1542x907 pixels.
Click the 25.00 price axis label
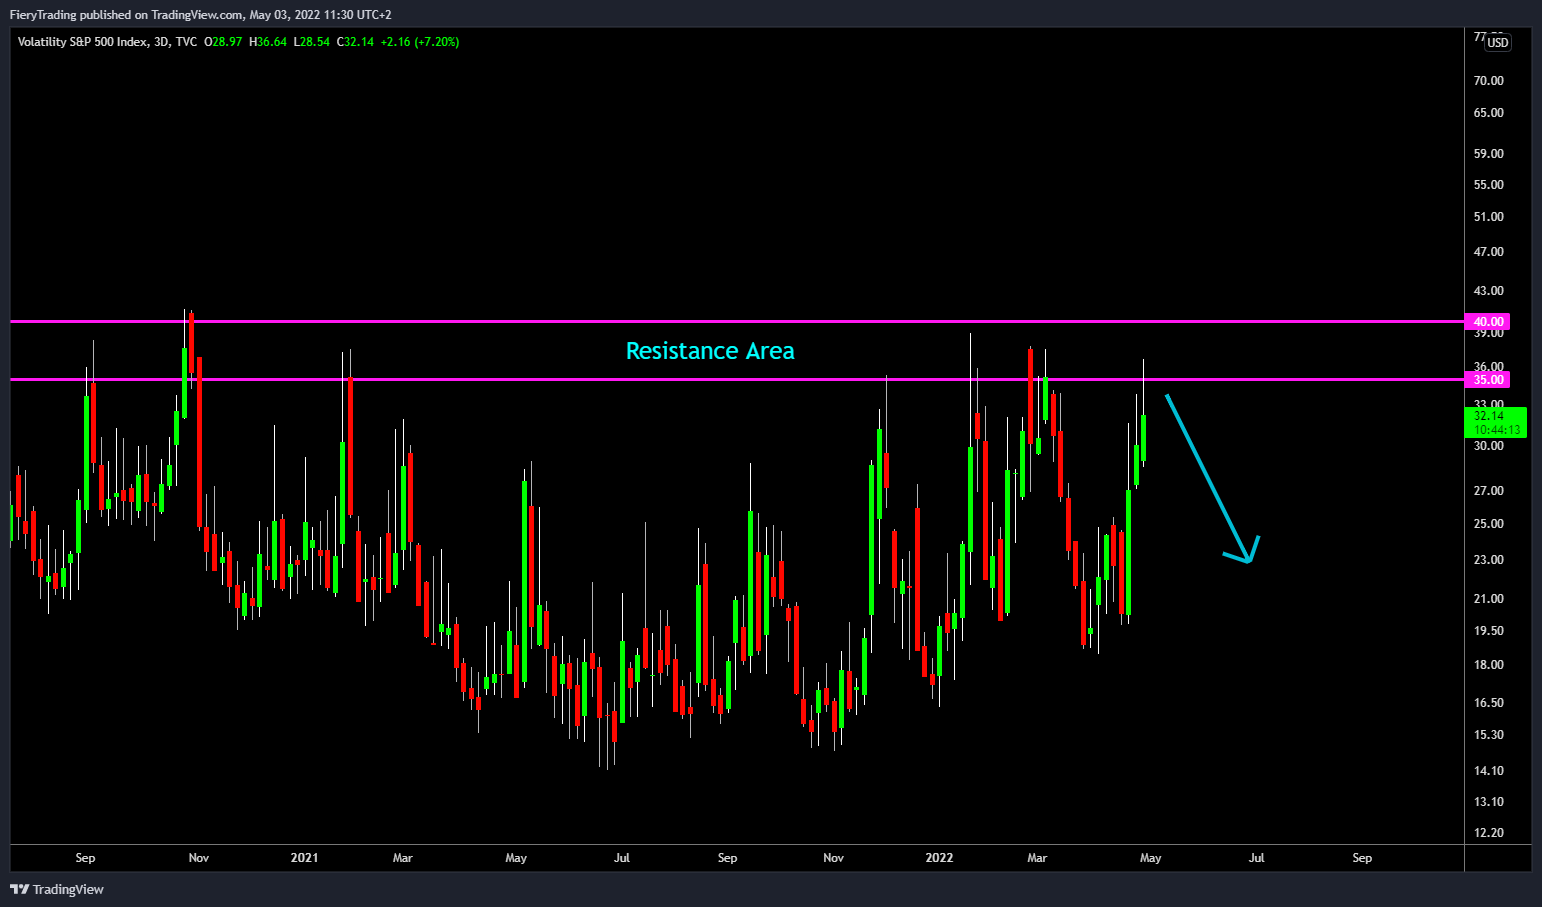click(1489, 524)
